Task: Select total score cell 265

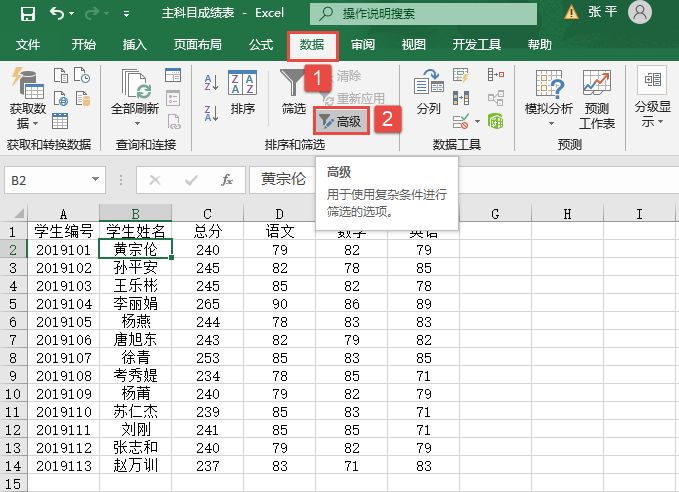Action: 207,304
